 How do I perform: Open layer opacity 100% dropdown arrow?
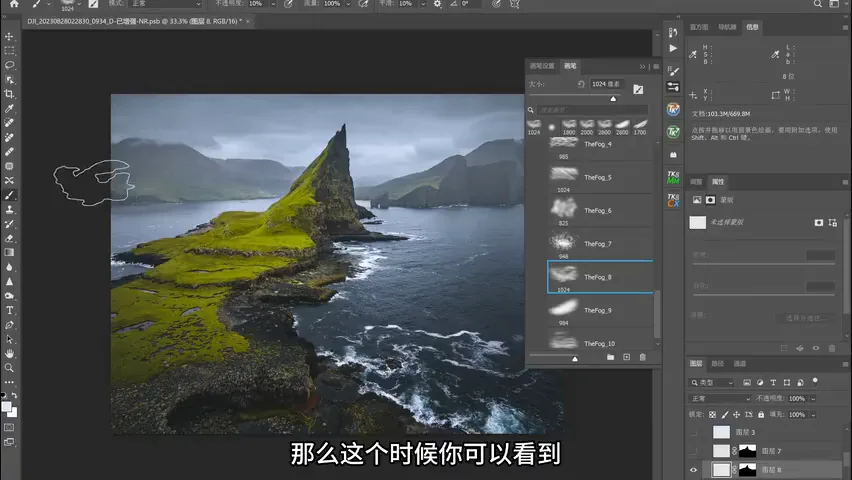coord(813,398)
